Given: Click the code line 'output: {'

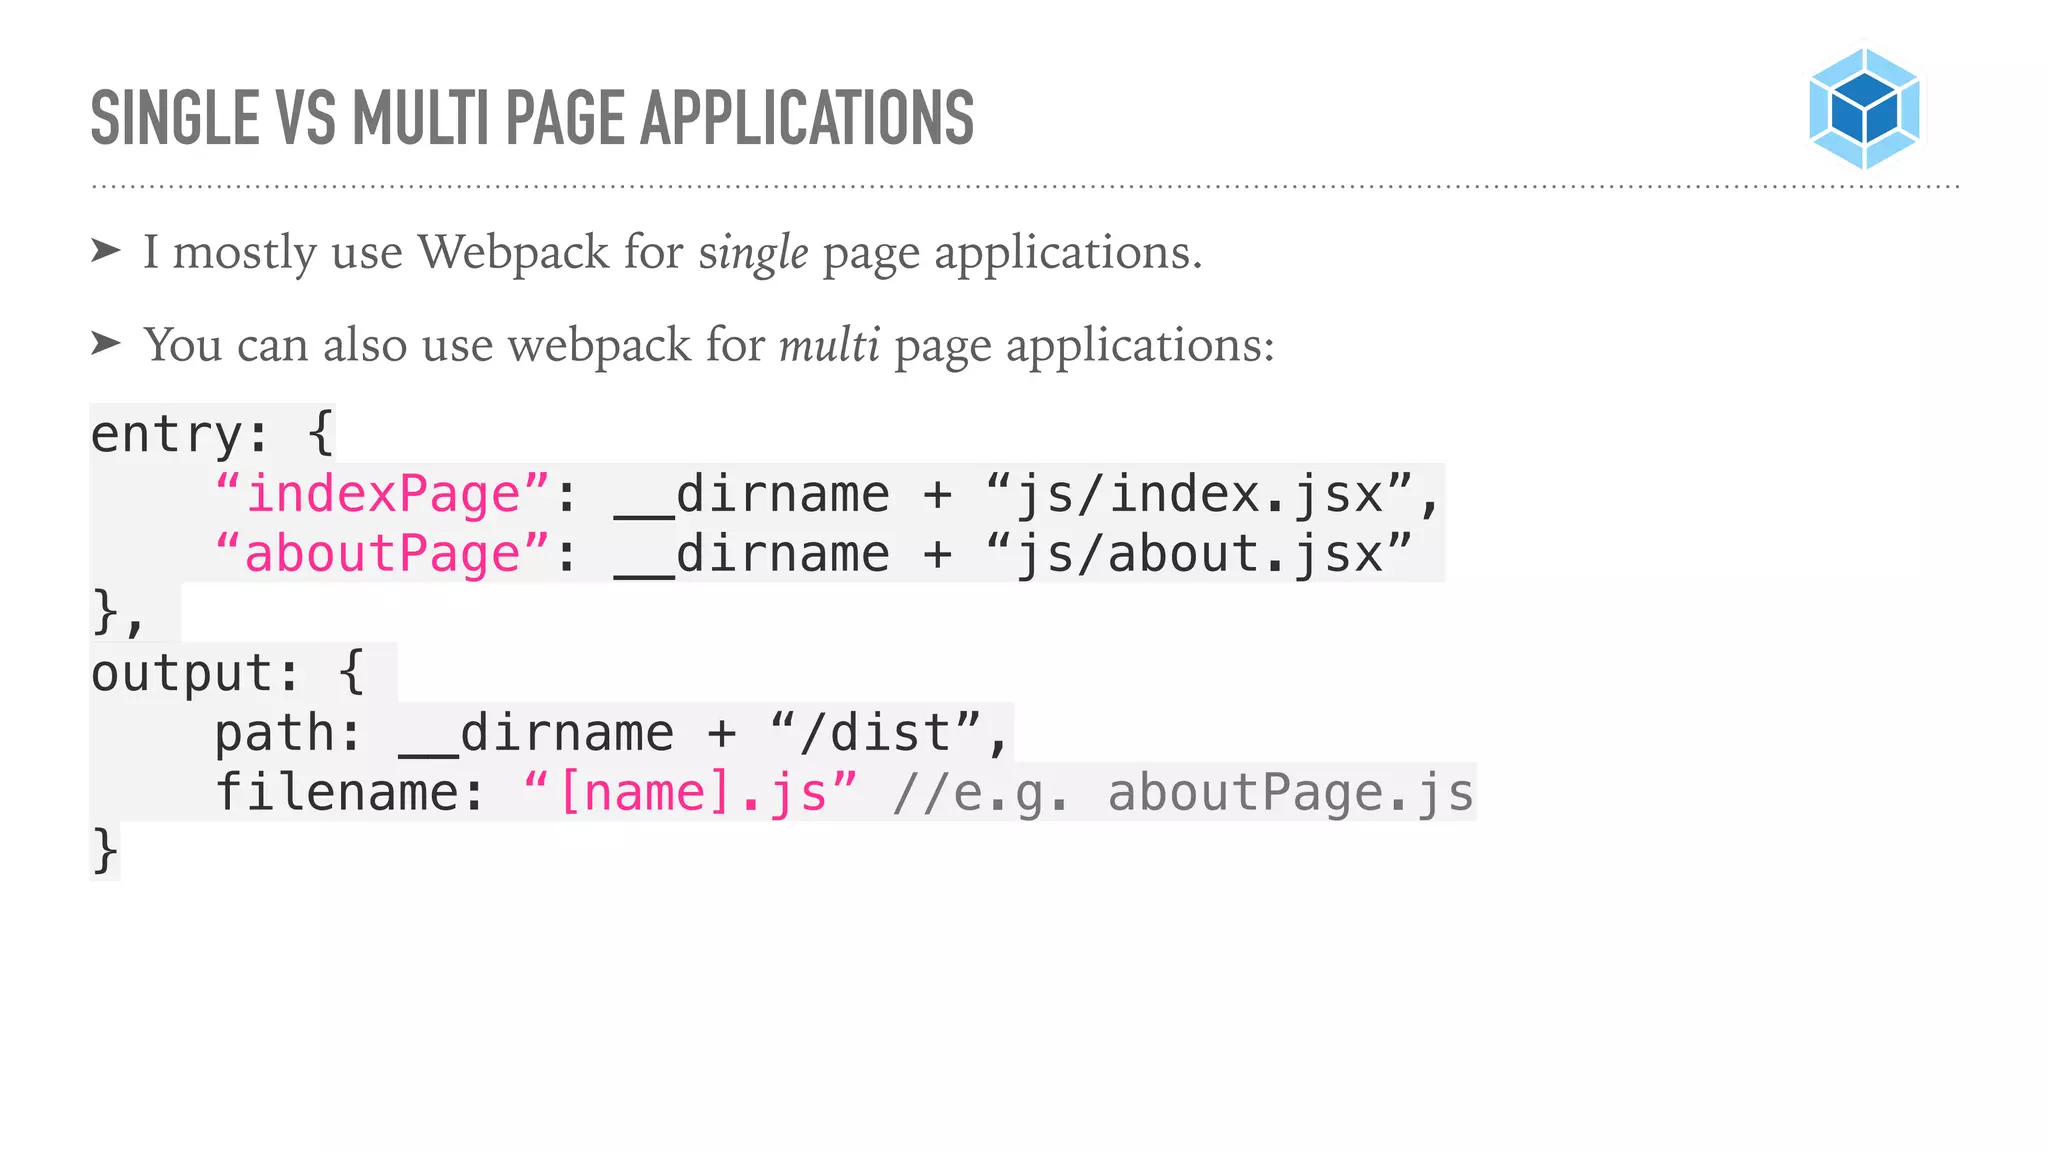Looking at the screenshot, I should click(x=228, y=673).
